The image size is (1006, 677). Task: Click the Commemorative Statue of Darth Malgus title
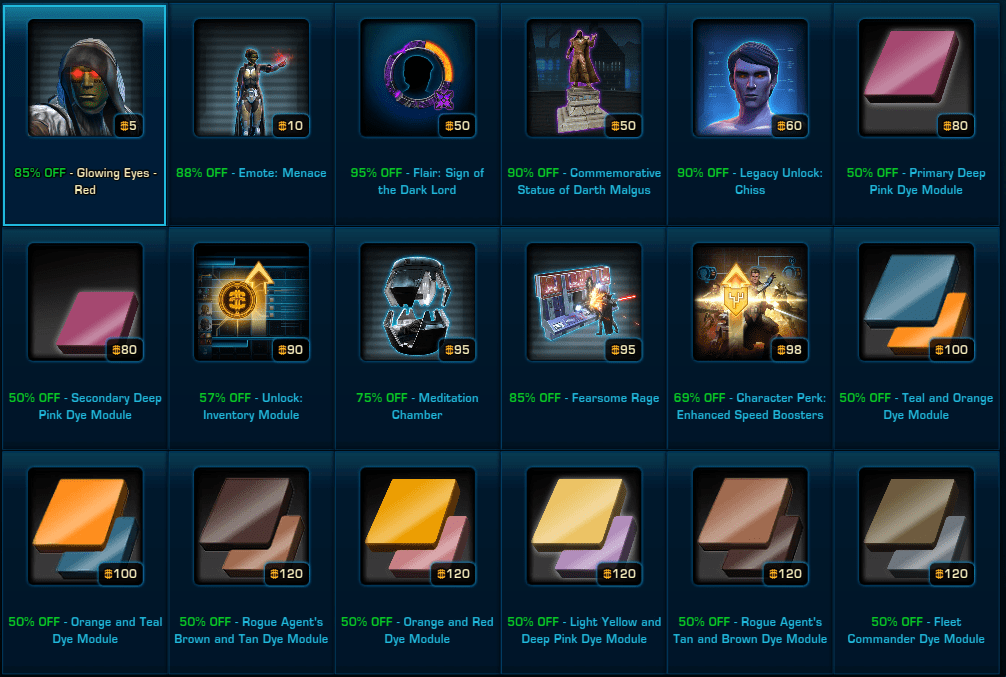click(583, 182)
